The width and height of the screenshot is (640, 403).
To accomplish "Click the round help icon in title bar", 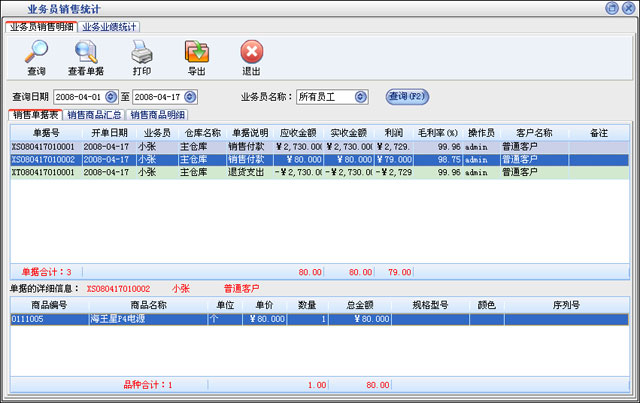I will (610, 8).
